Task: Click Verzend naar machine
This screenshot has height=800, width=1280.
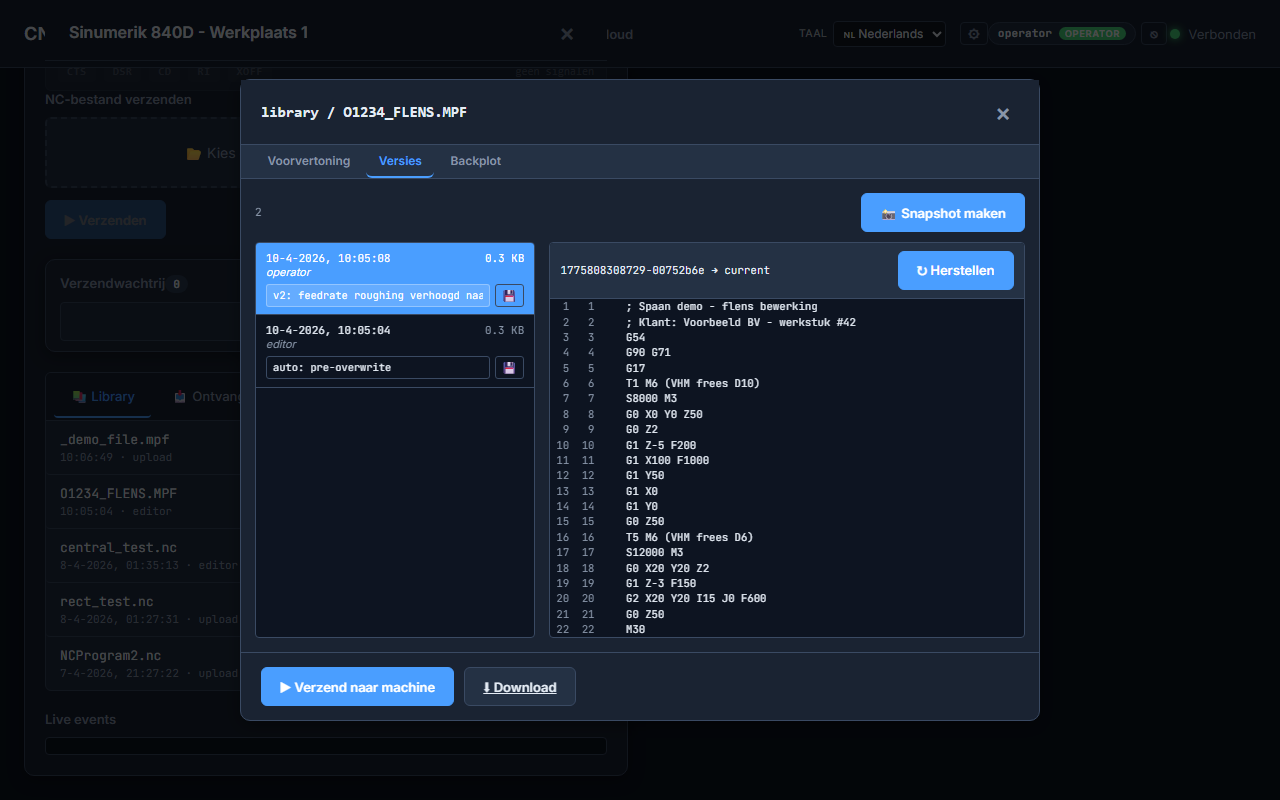Action: [x=357, y=687]
